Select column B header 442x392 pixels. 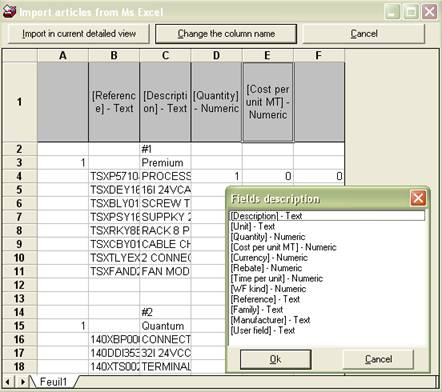pyautogui.click(x=114, y=55)
